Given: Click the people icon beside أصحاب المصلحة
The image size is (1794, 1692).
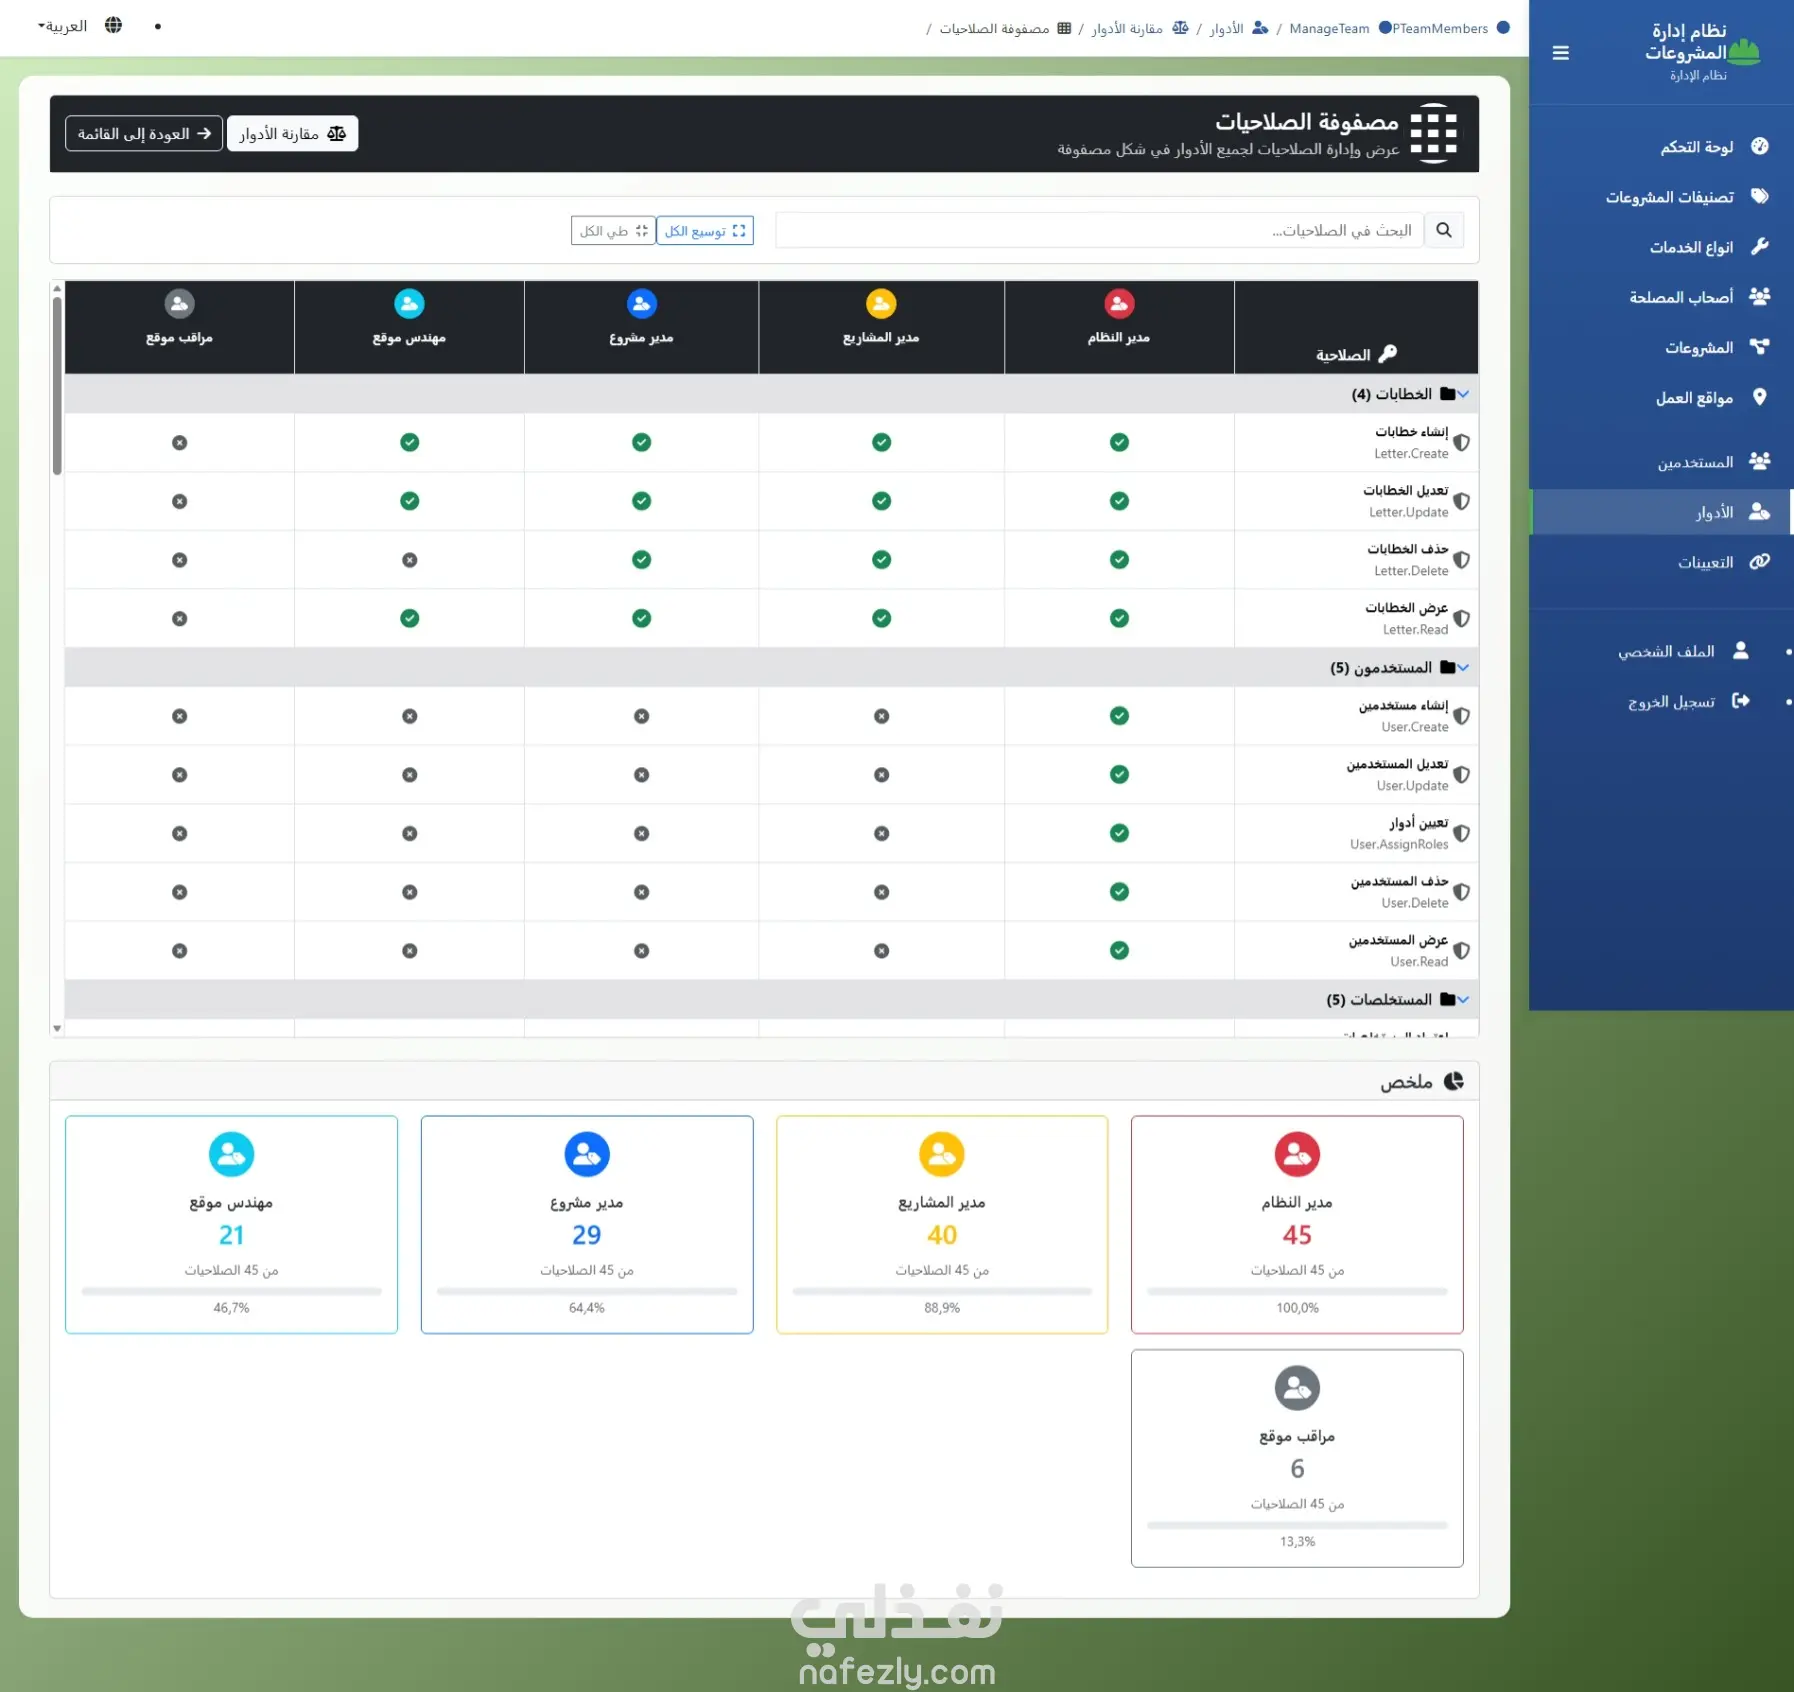Looking at the screenshot, I should point(1760,296).
